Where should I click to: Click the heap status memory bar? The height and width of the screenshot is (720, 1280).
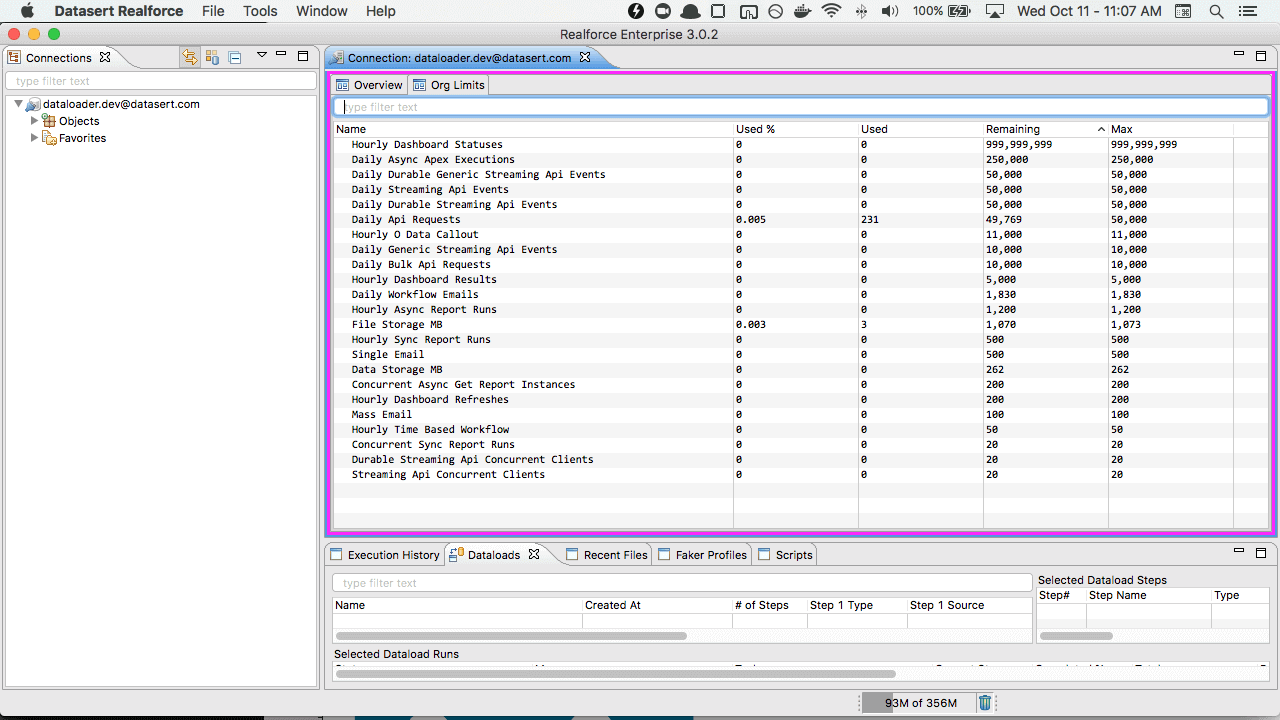point(917,703)
